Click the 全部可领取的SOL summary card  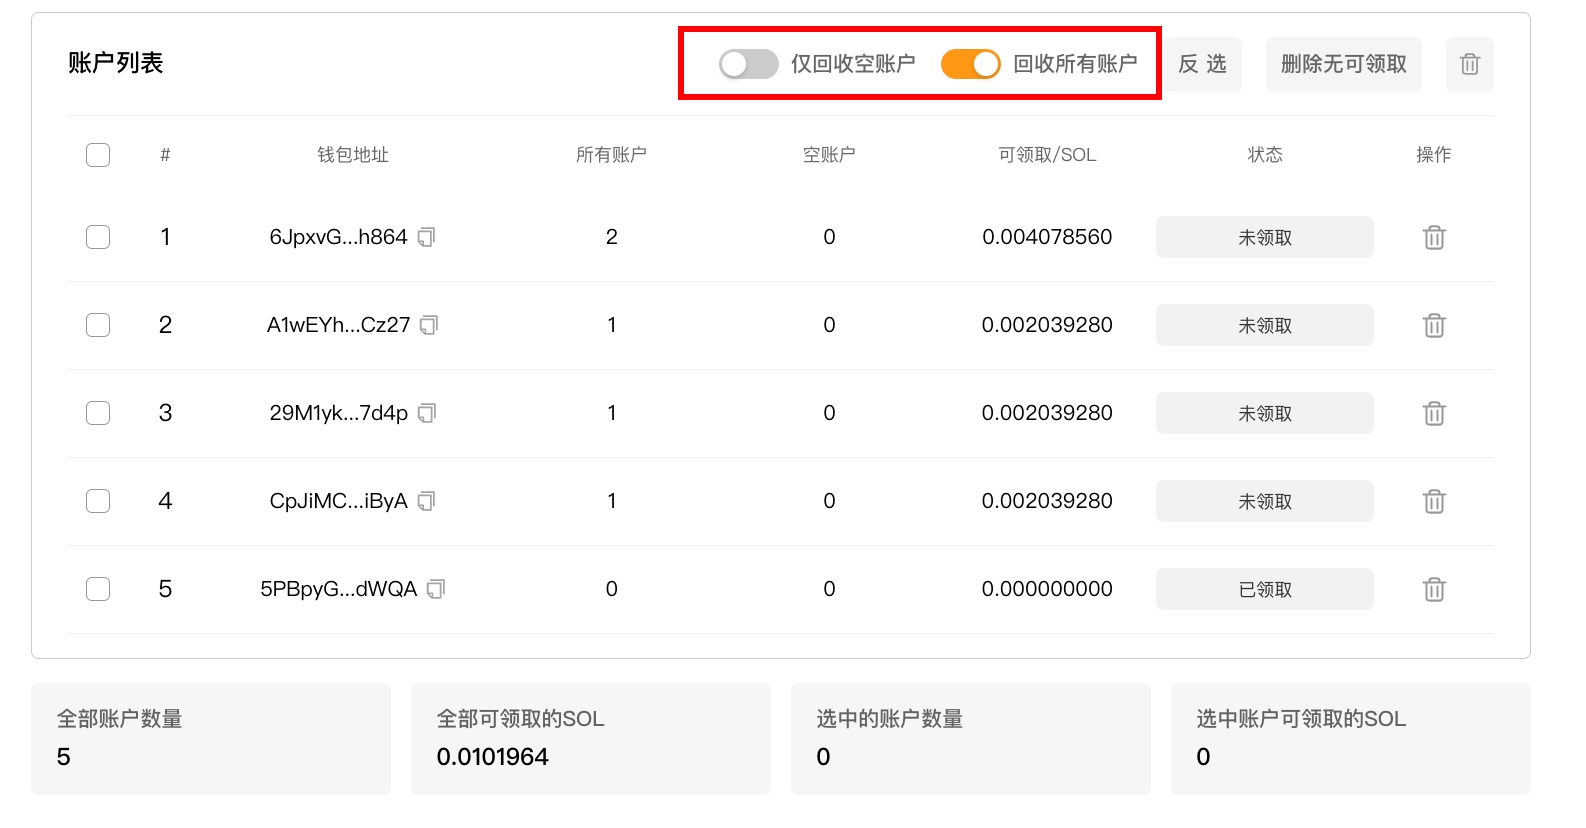[x=590, y=739]
